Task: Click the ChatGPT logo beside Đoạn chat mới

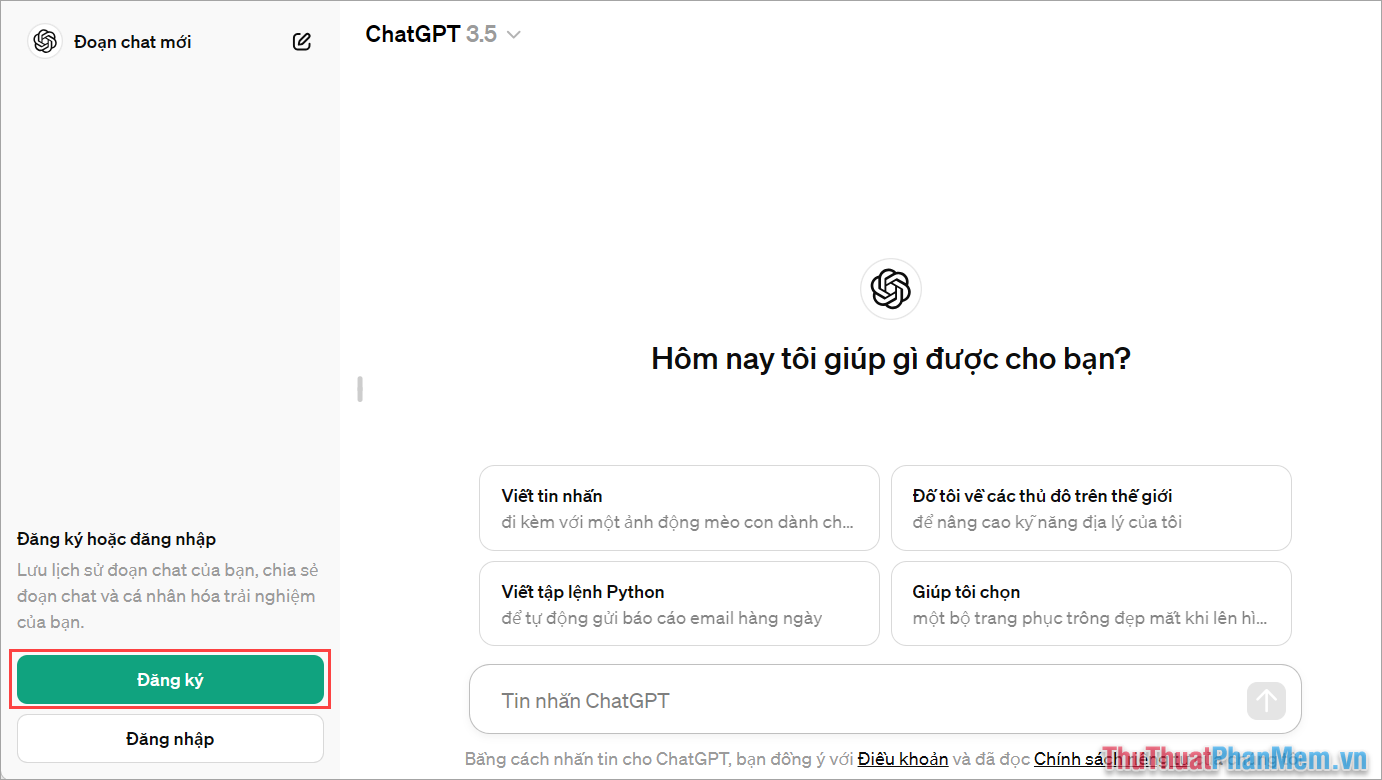Action: 45,41
